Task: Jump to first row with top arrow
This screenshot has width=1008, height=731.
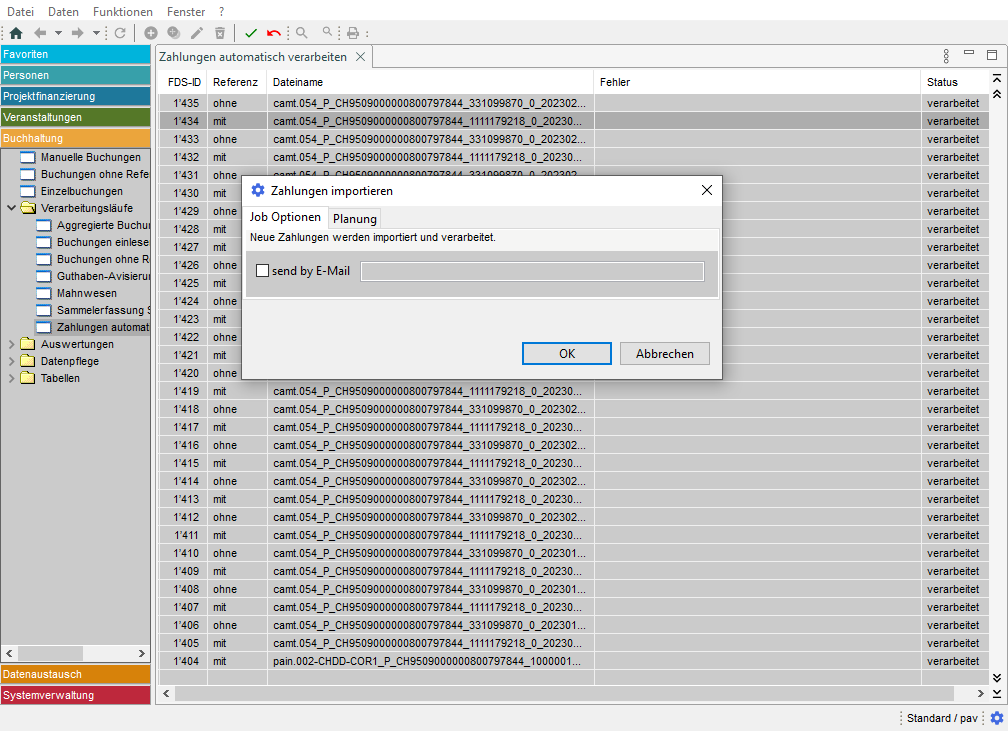Action: [x=996, y=78]
